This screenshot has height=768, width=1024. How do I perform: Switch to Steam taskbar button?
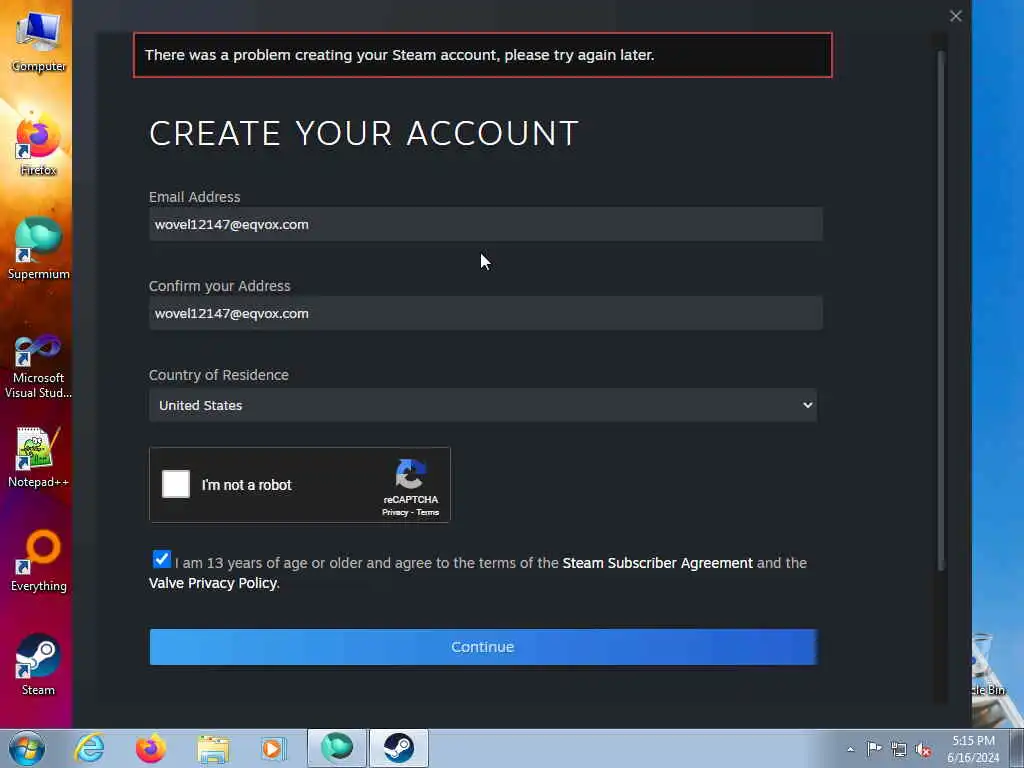398,748
